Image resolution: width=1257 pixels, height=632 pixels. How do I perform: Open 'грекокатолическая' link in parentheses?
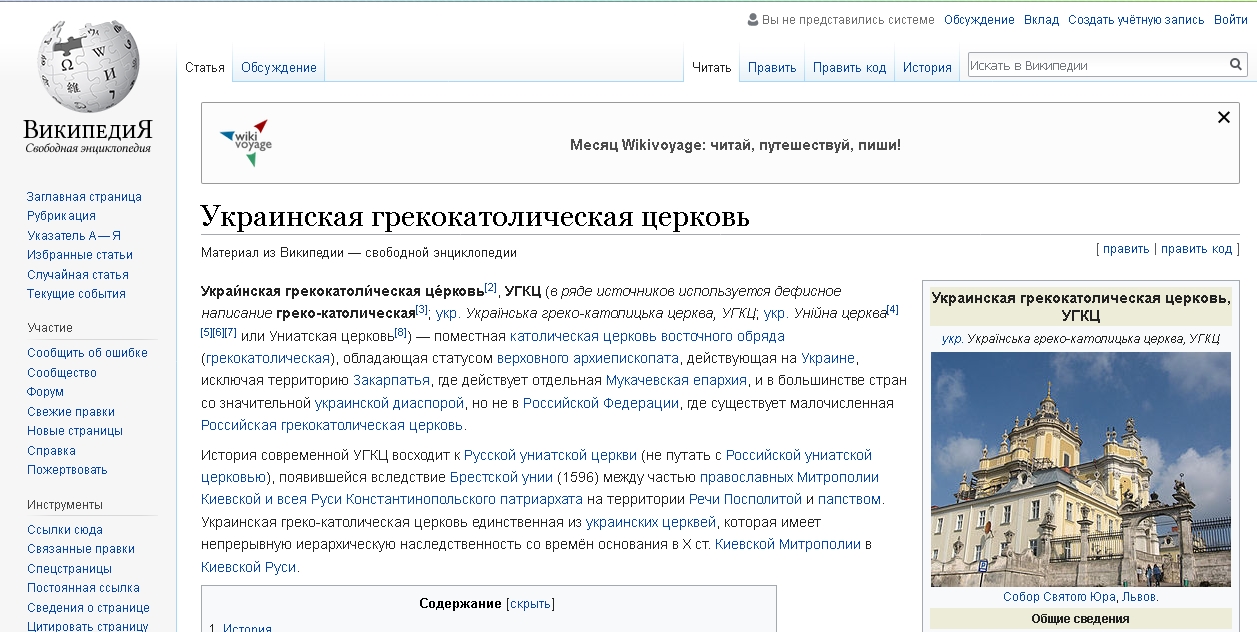click(x=268, y=358)
